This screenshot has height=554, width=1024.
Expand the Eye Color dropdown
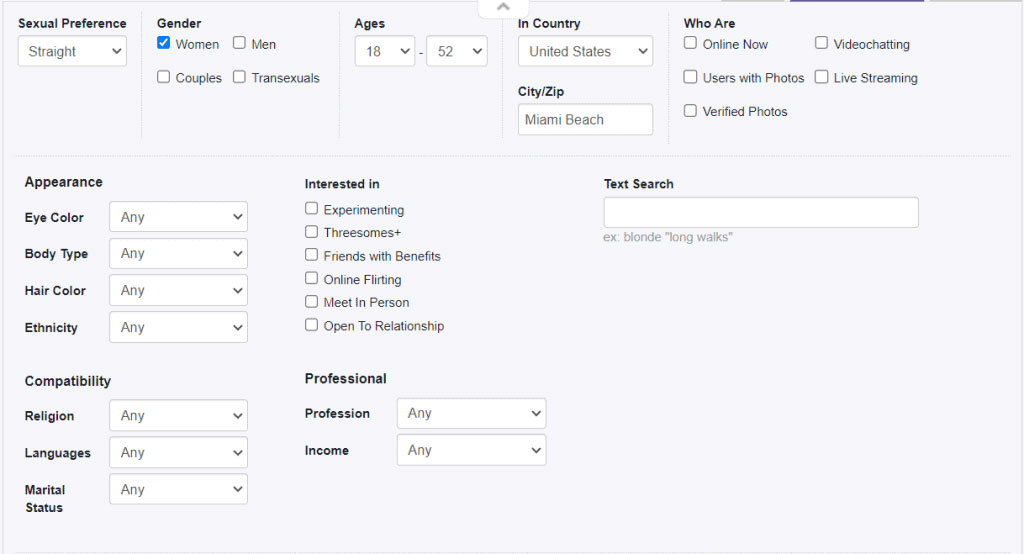(179, 217)
